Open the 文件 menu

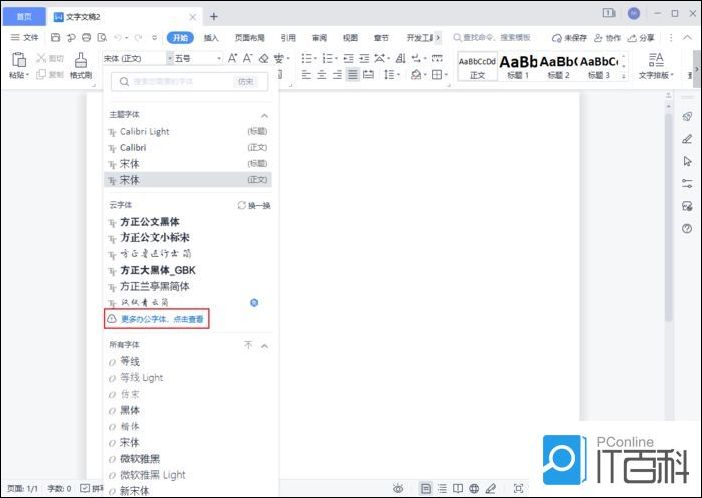point(25,38)
